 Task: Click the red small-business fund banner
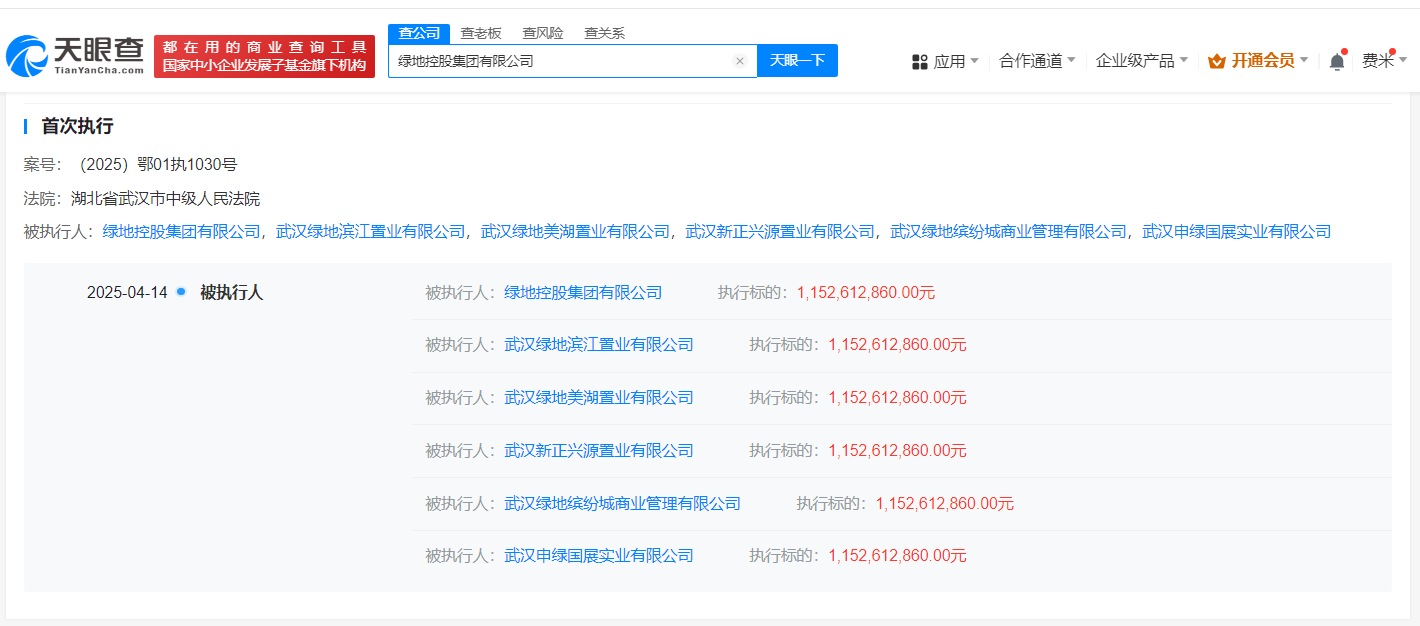point(265,56)
